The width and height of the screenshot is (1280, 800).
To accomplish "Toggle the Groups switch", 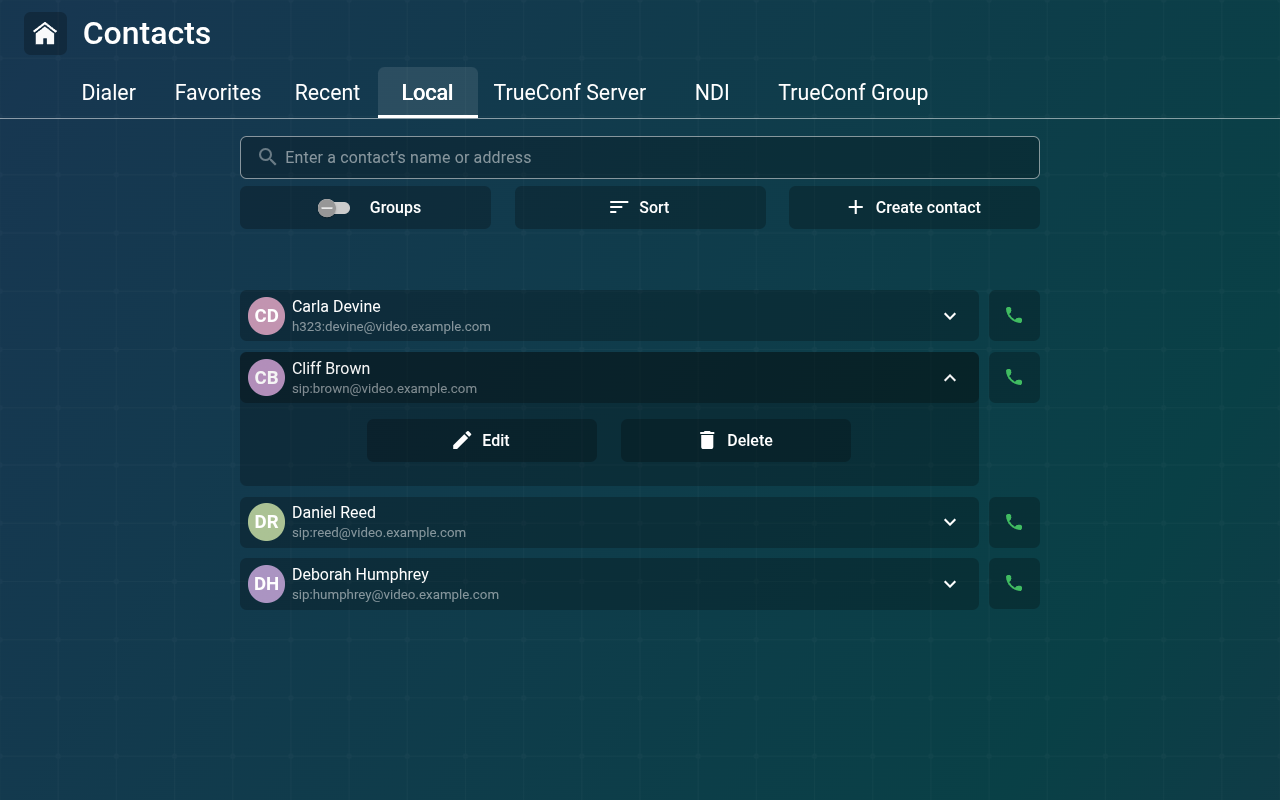I will [x=334, y=208].
